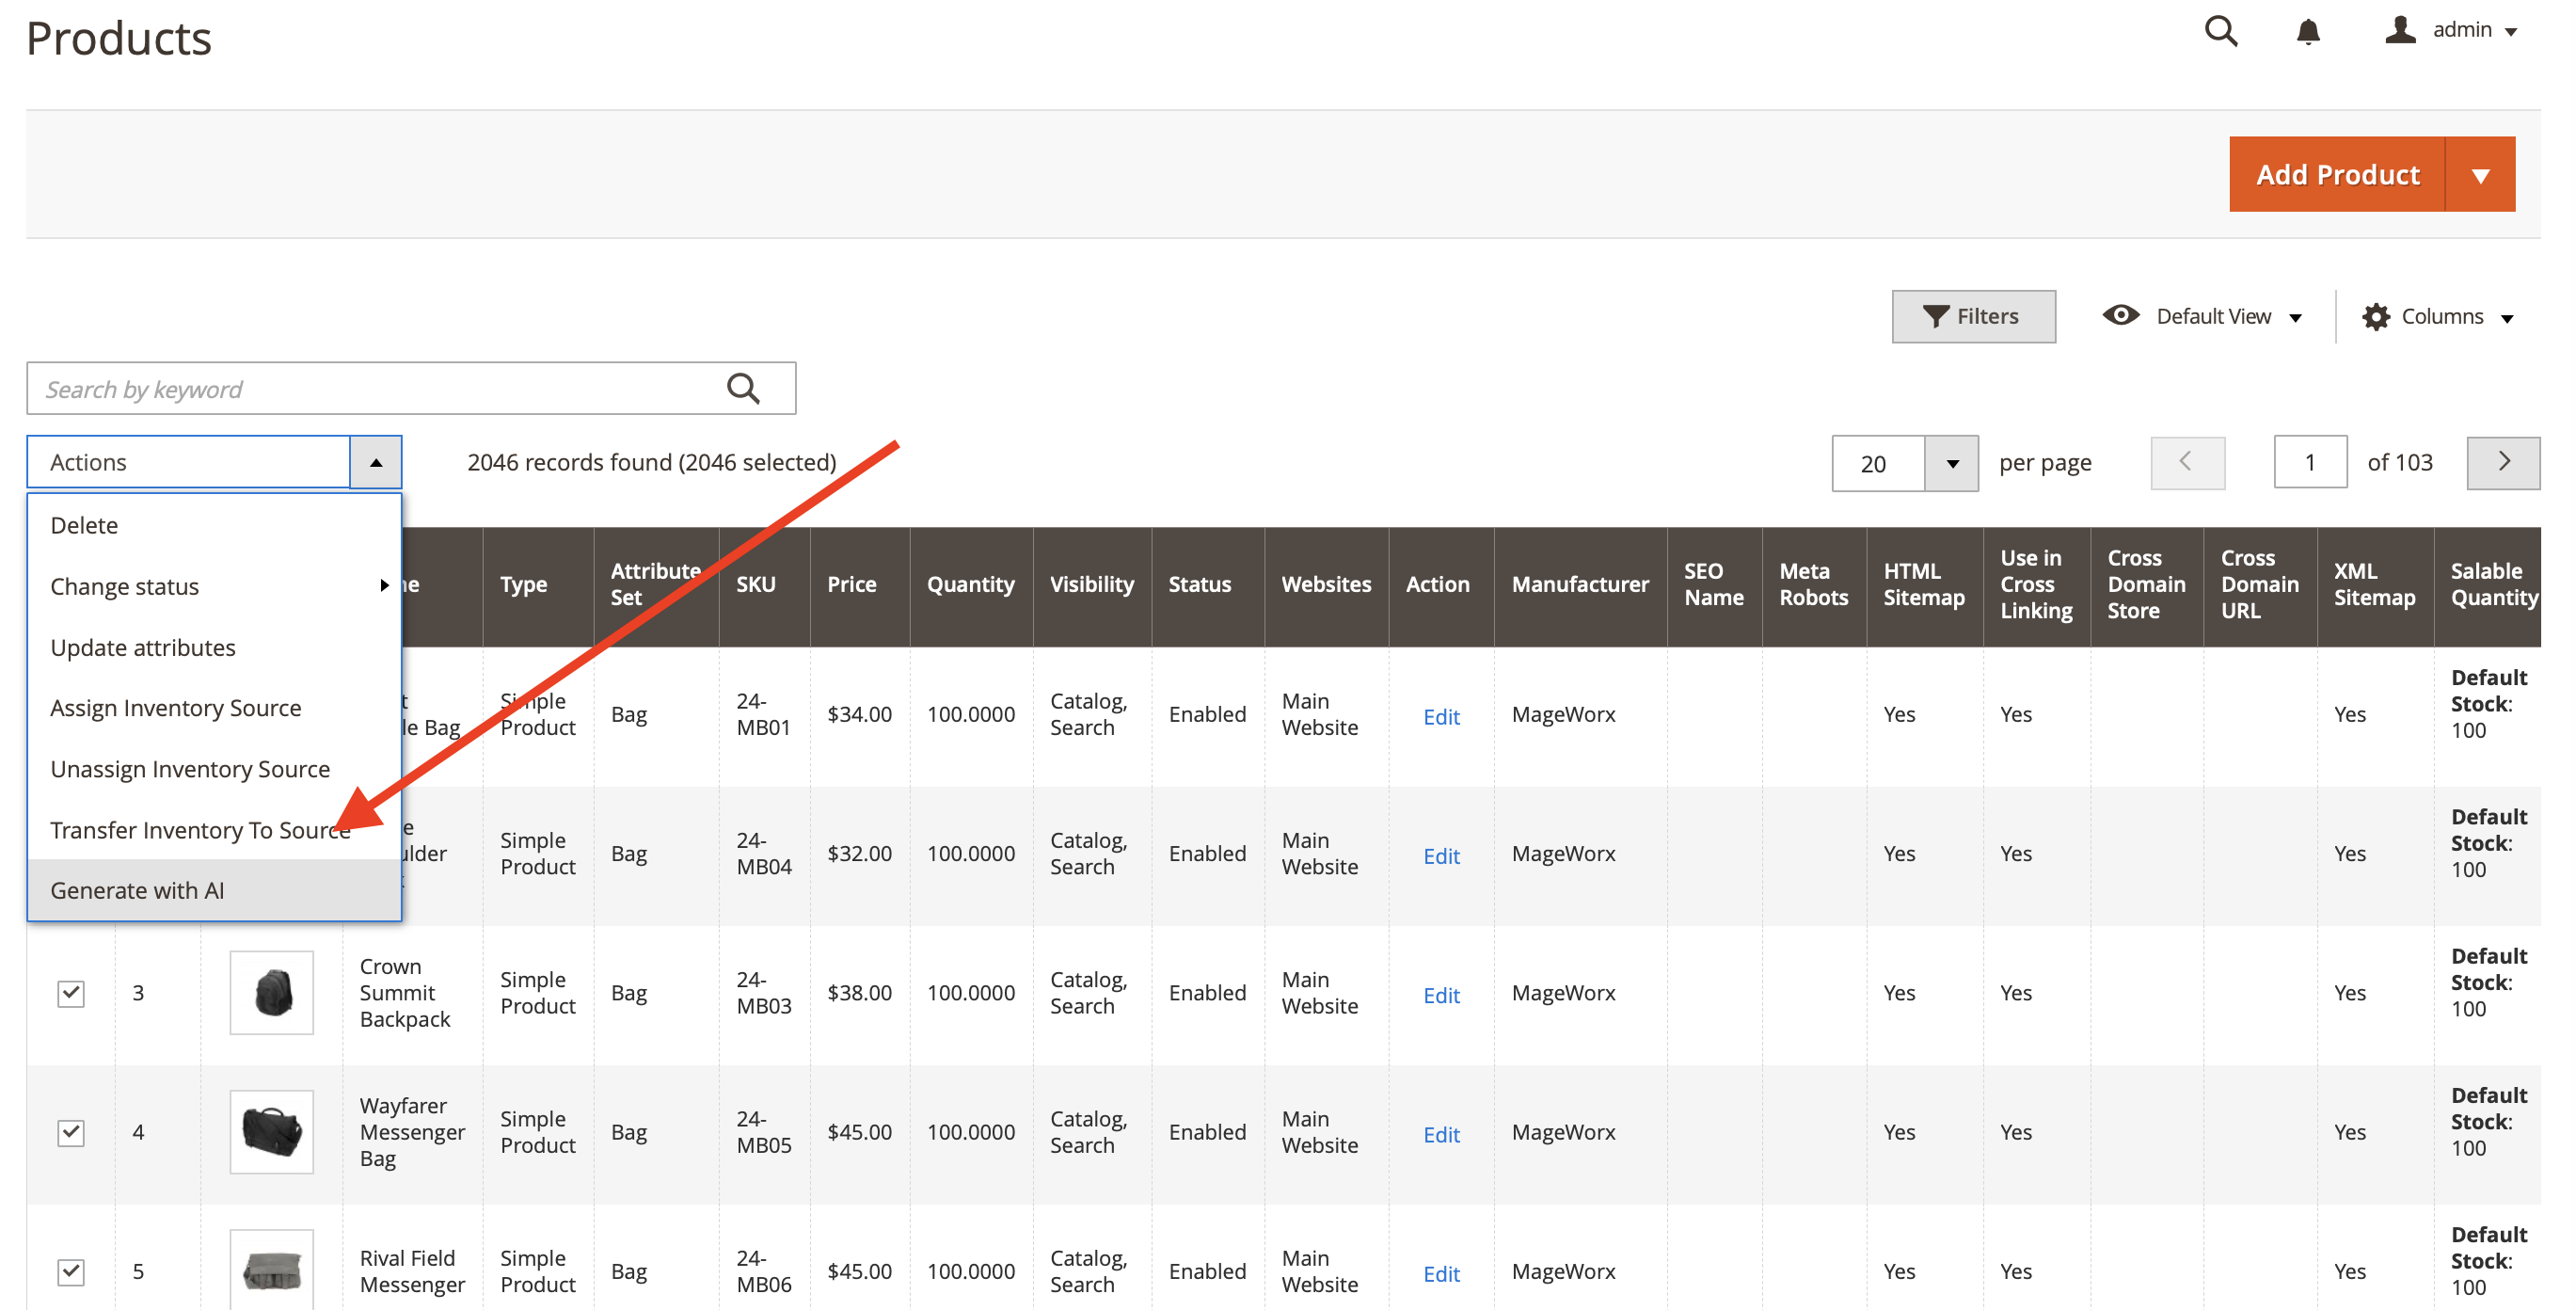The image size is (2576, 1310).
Task: Submit keyword search with magnifier icon
Action: coord(743,388)
